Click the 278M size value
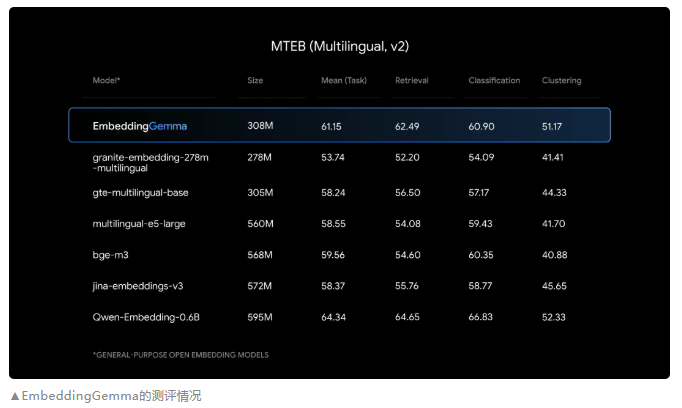Image resolution: width=682 pixels, height=408 pixels. (259, 157)
